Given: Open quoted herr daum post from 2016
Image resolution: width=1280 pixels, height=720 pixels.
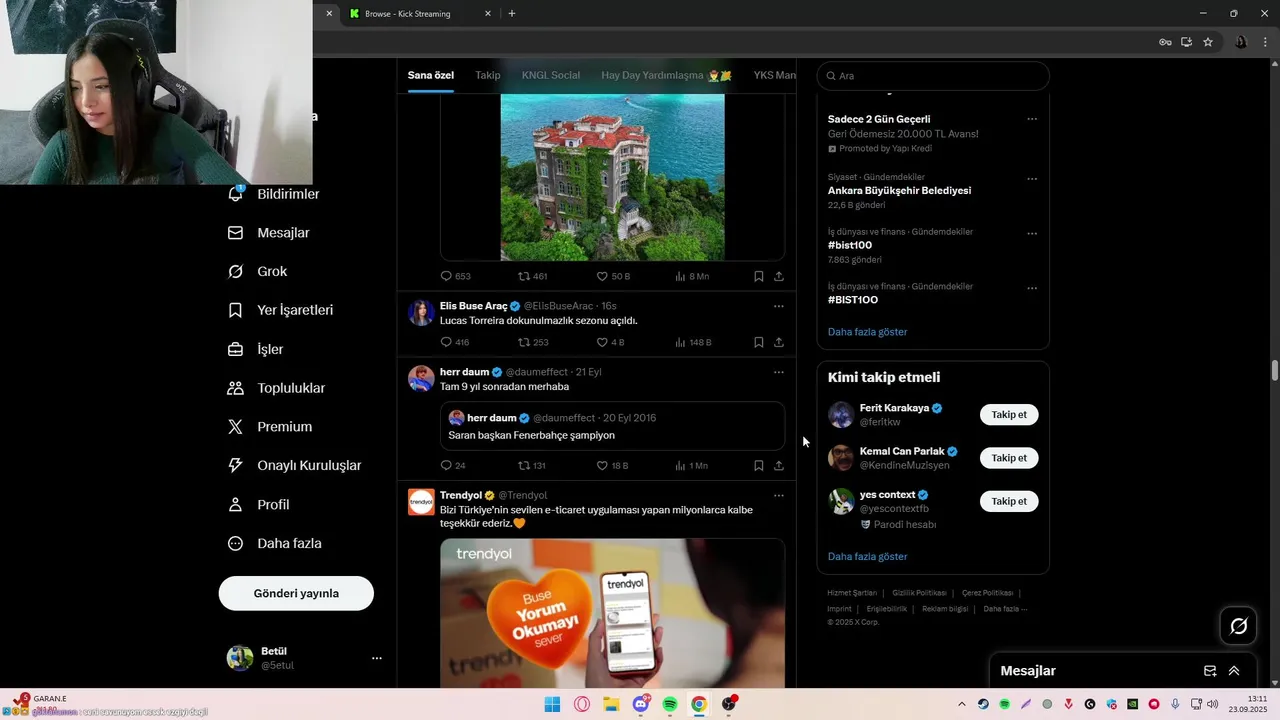Looking at the screenshot, I should tap(612, 426).
